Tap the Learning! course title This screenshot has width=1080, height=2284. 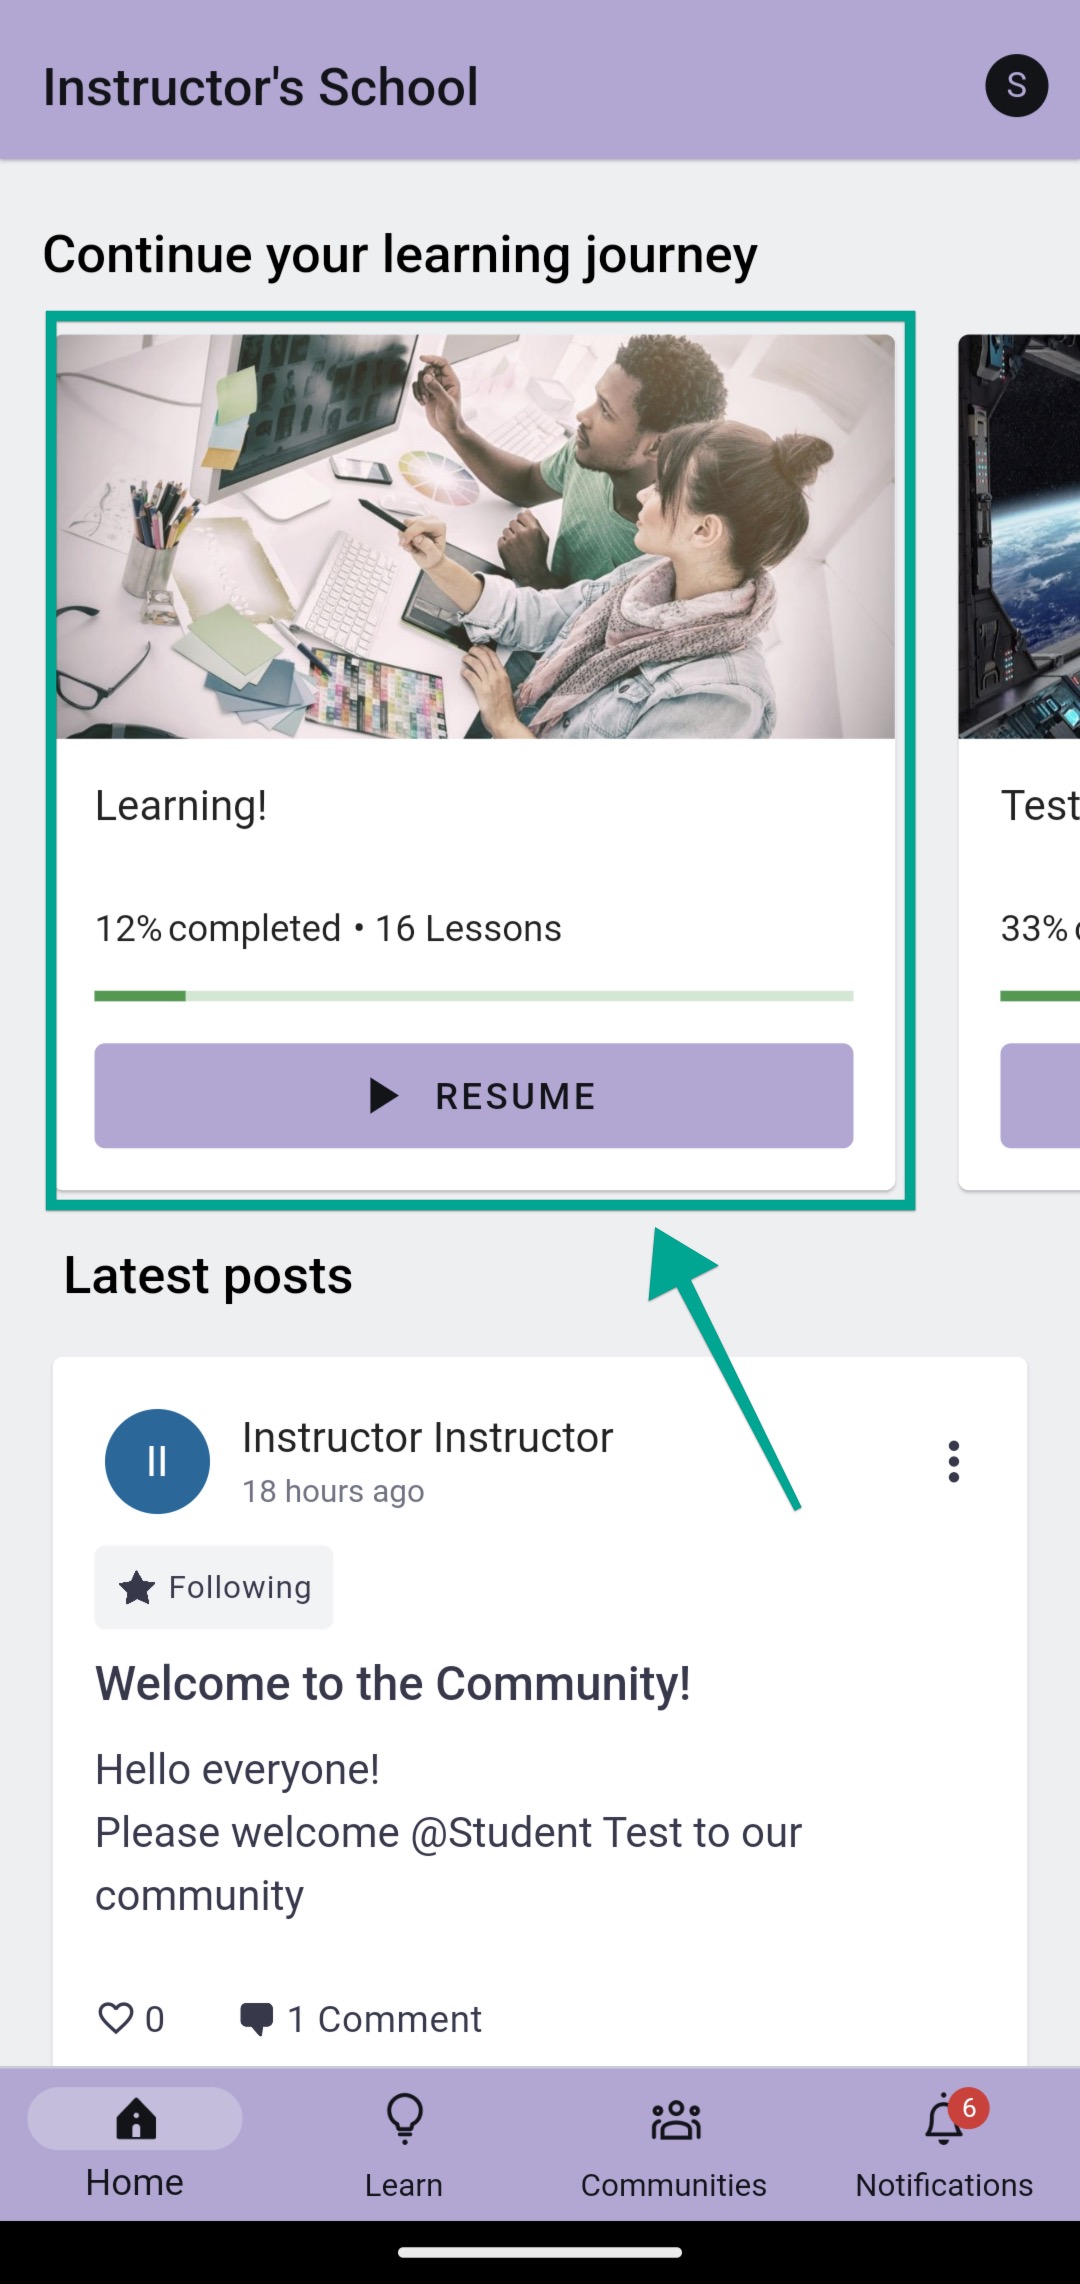click(x=181, y=805)
